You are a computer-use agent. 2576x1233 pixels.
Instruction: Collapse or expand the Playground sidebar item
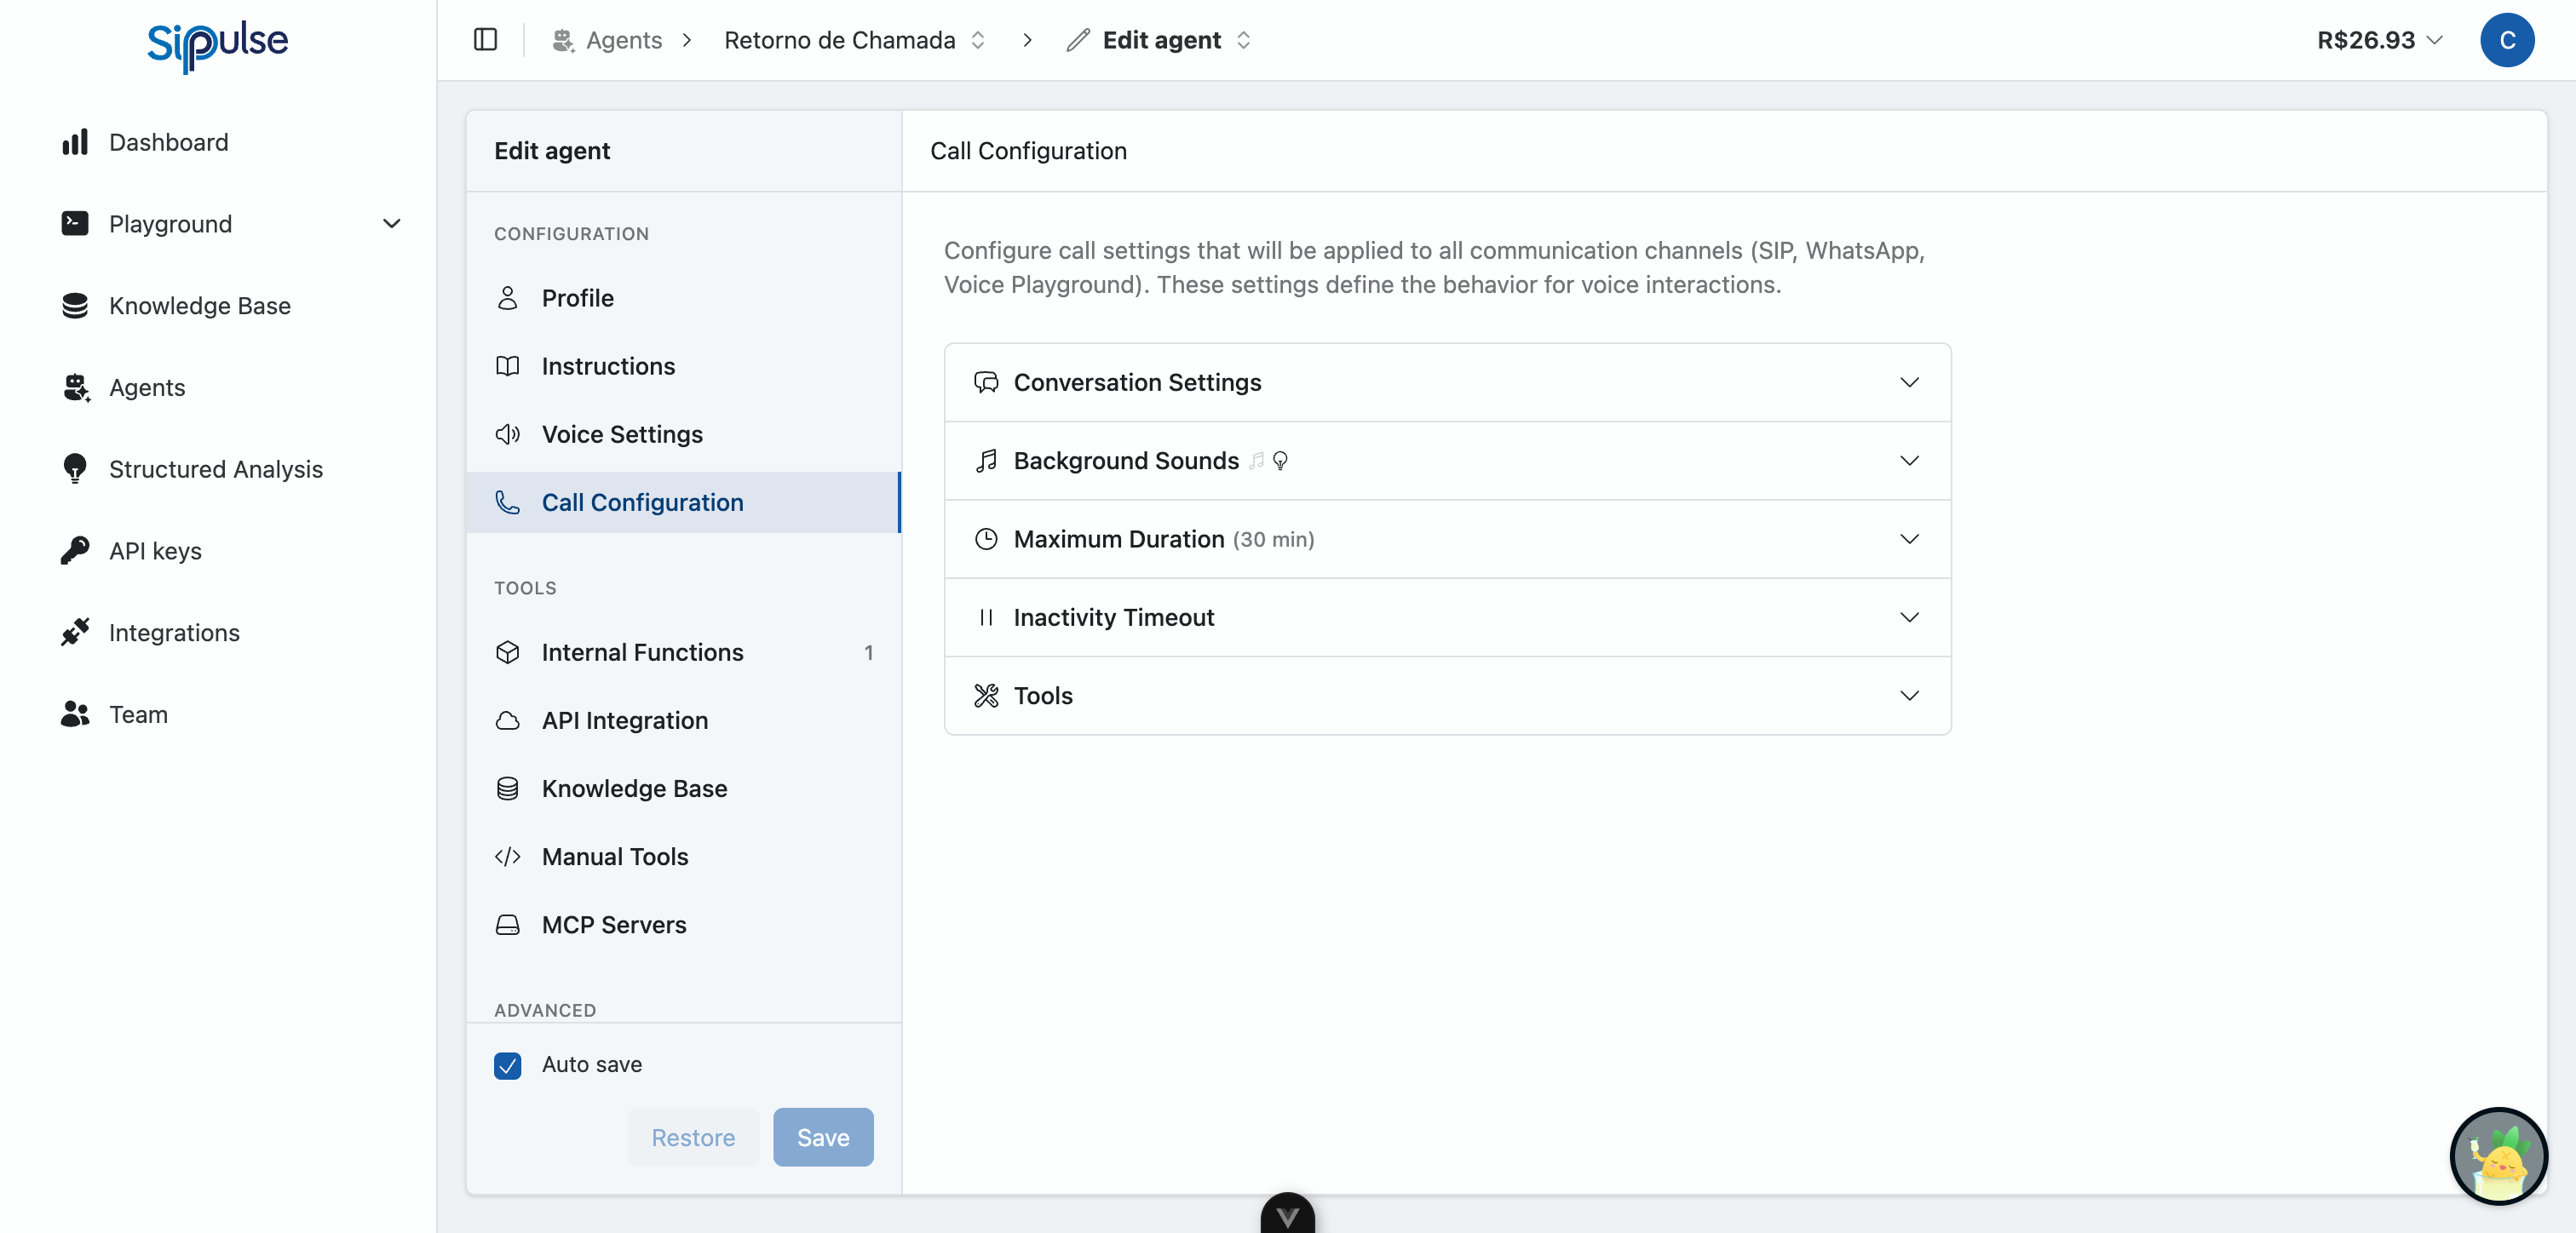click(x=391, y=224)
